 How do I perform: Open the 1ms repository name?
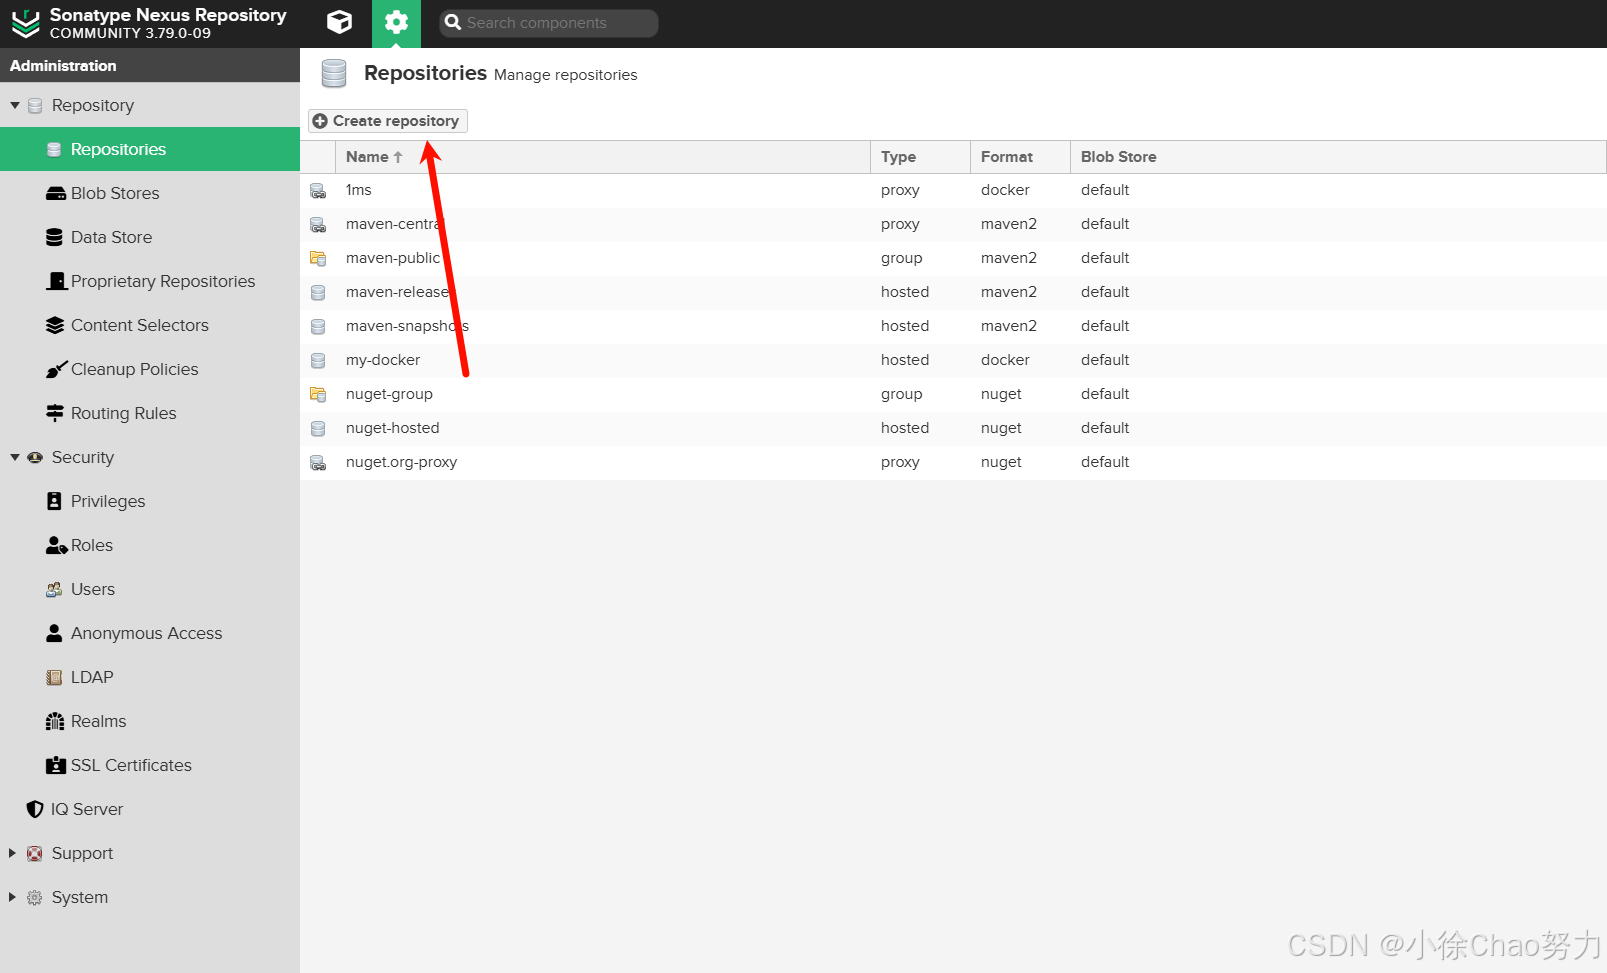point(359,190)
